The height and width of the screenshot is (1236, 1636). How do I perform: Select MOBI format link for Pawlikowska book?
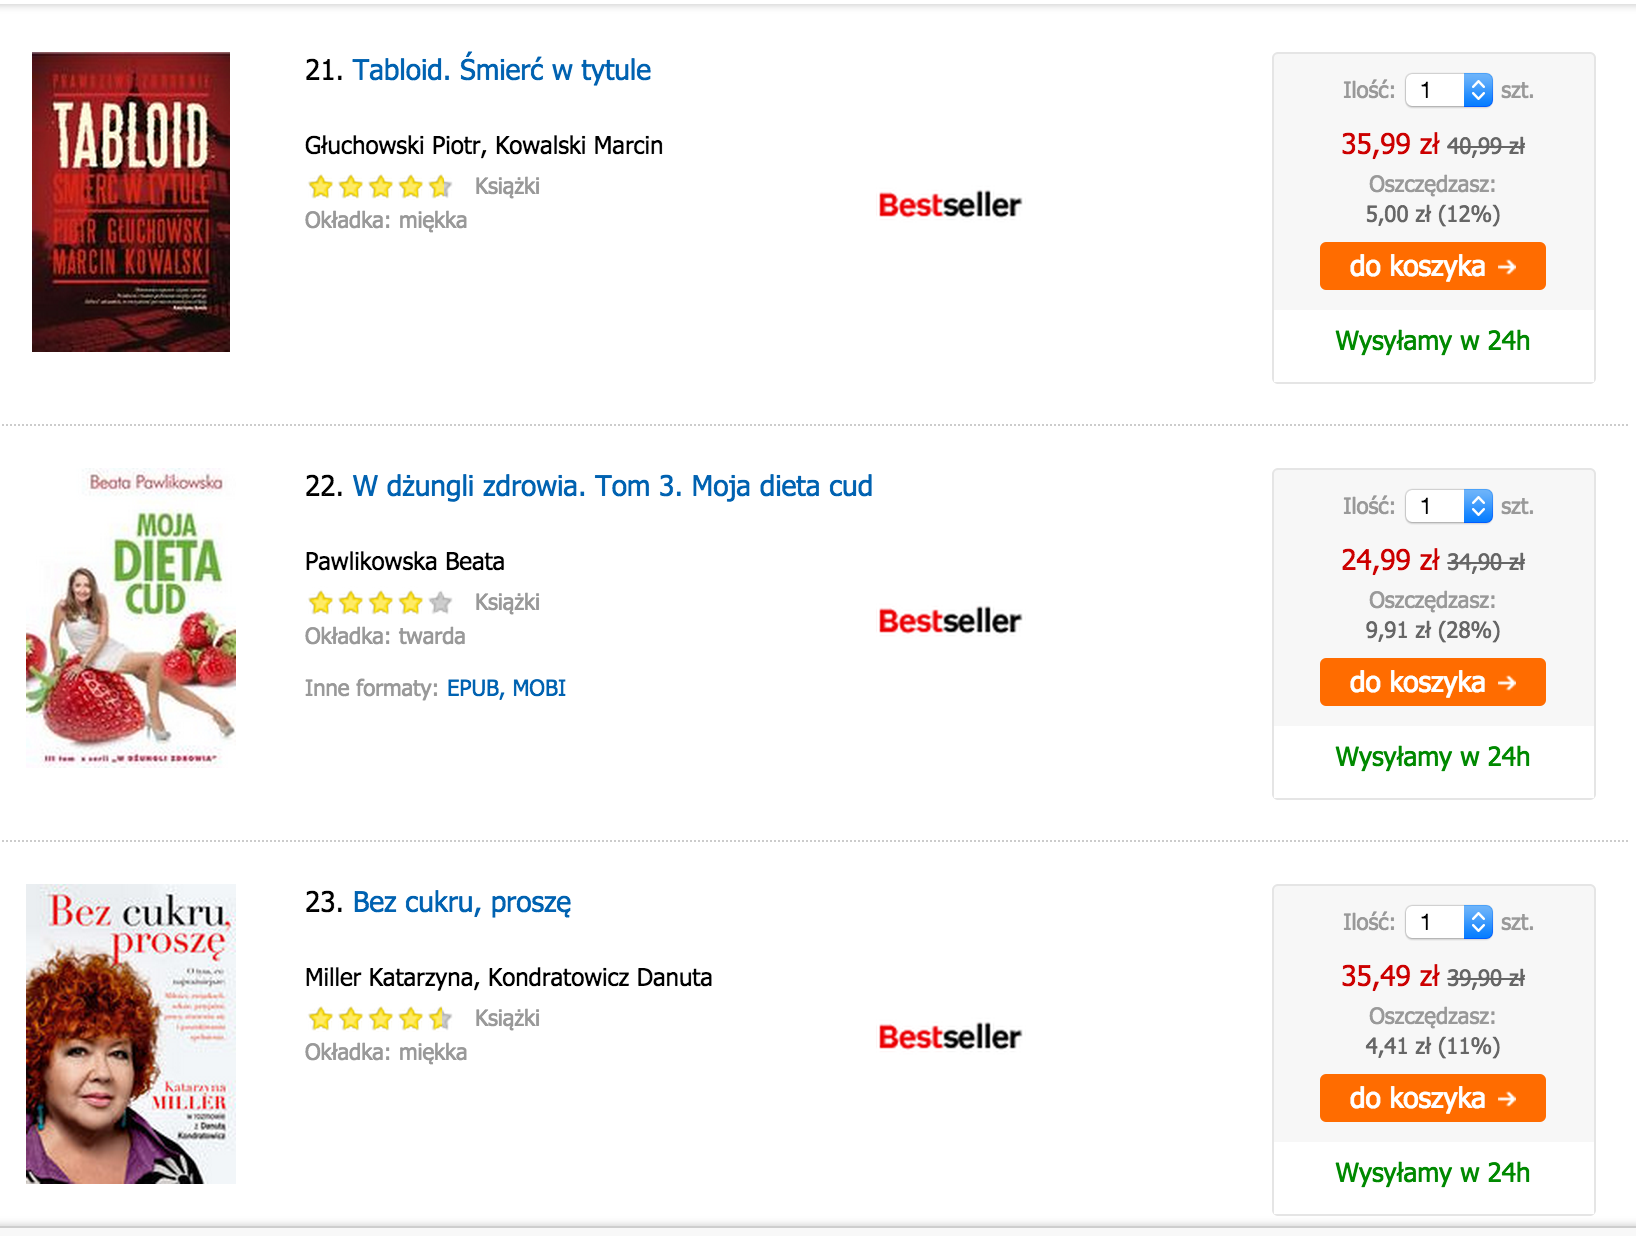pos(539,688)
